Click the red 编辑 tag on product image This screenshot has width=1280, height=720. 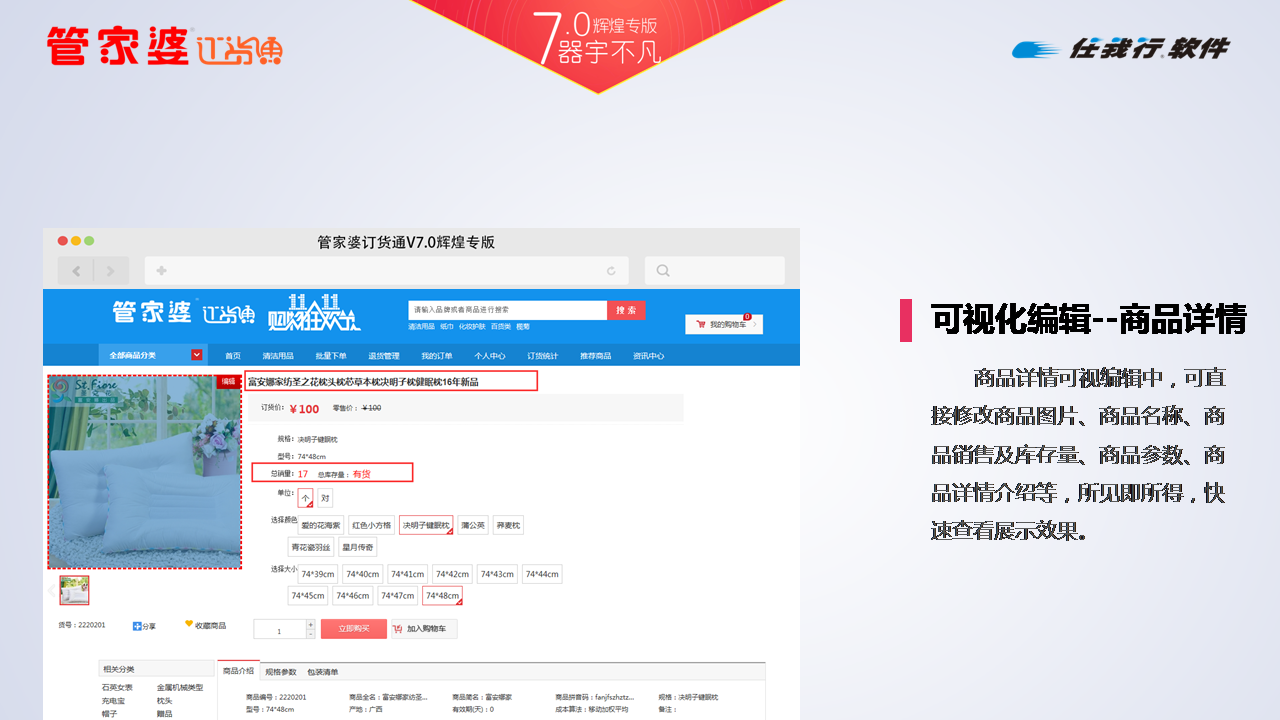tap(228, 381)
